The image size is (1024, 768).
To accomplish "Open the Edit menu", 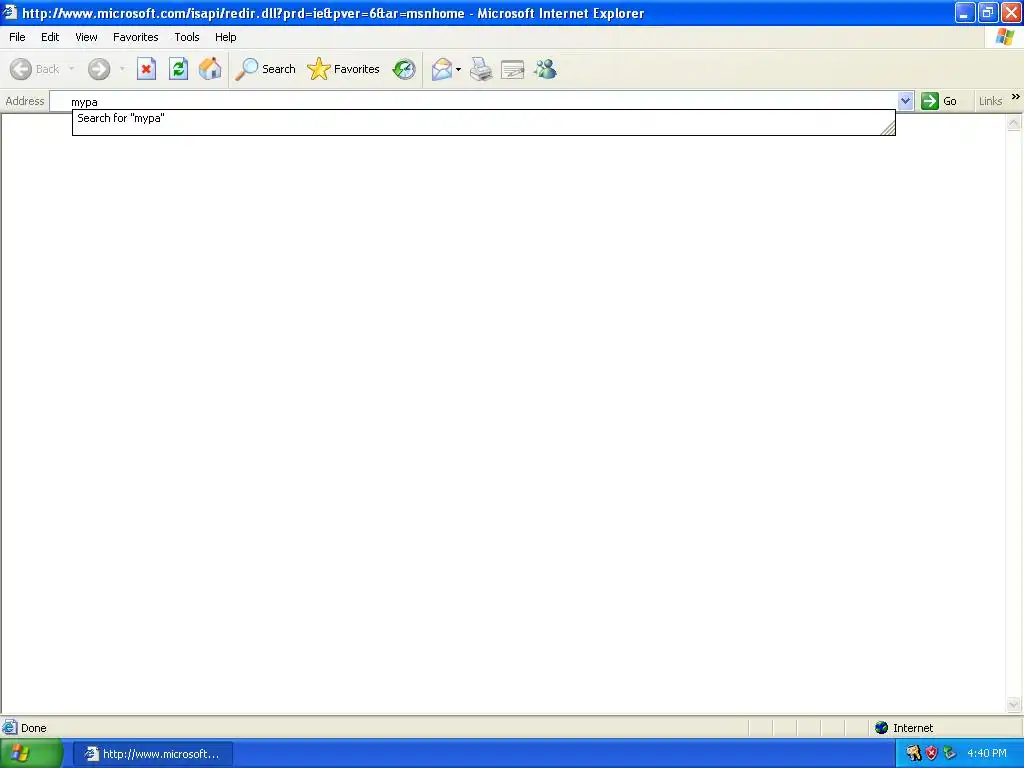I will (50, 37).
